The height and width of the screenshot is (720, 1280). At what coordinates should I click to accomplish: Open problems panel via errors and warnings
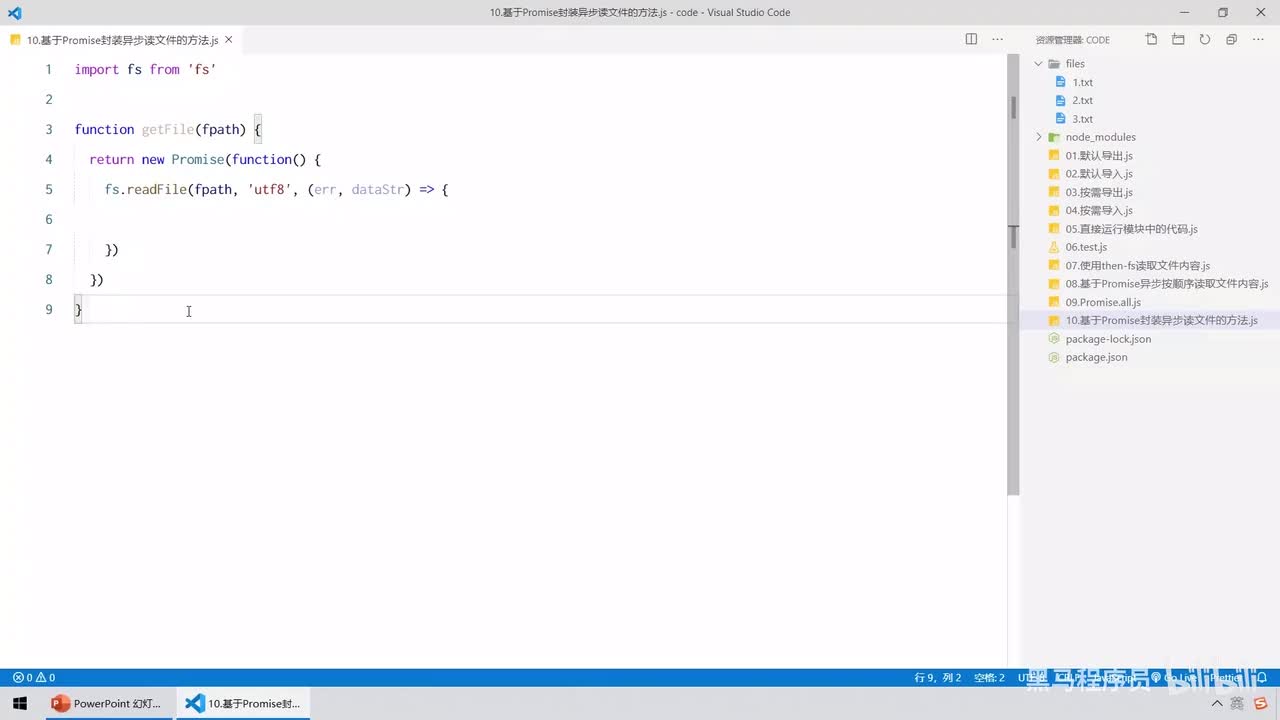[x=34, y=677]
